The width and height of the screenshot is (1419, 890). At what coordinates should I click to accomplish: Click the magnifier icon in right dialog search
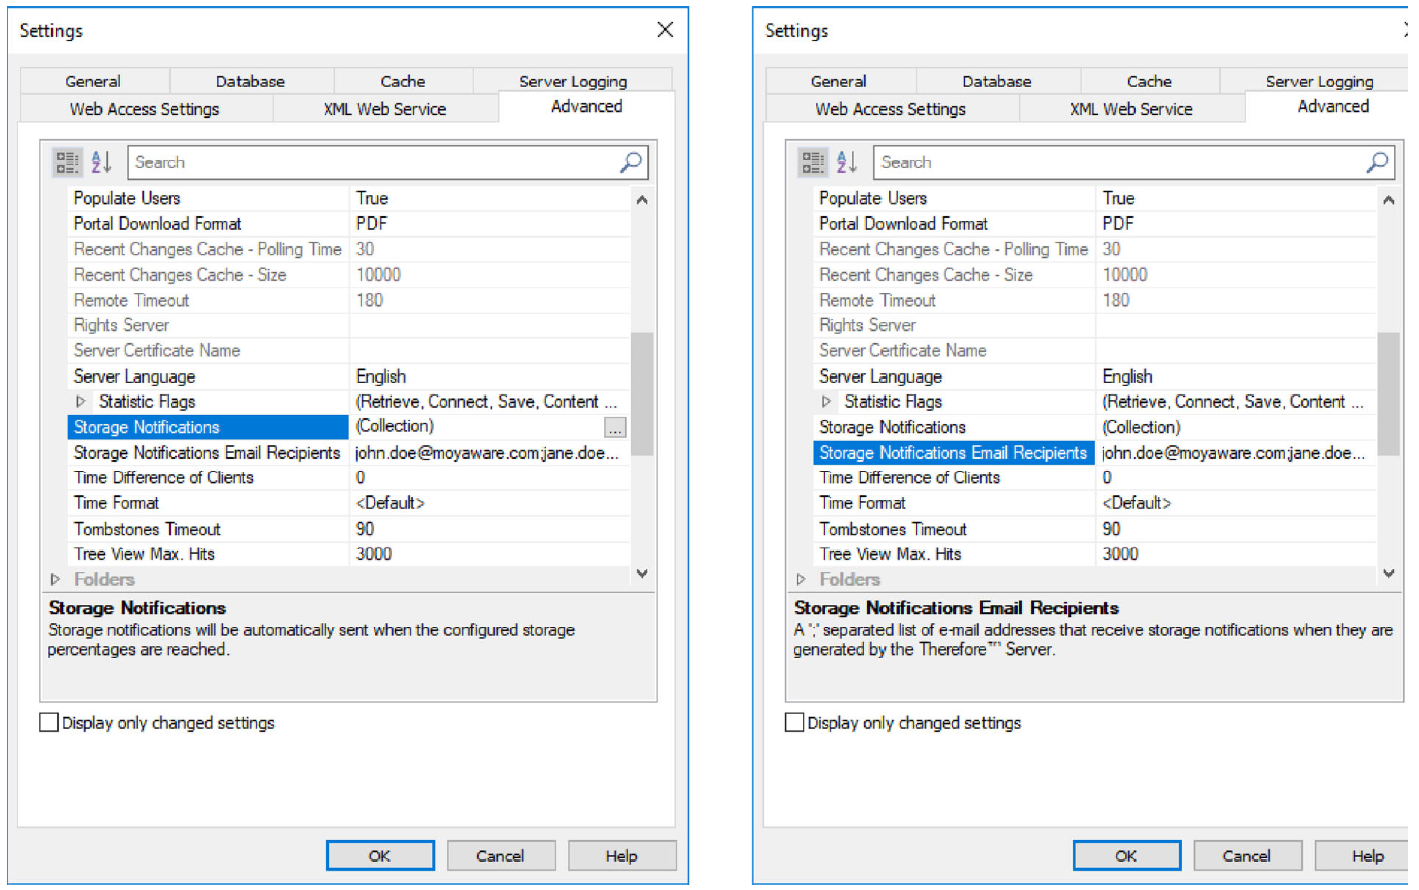1377,162
